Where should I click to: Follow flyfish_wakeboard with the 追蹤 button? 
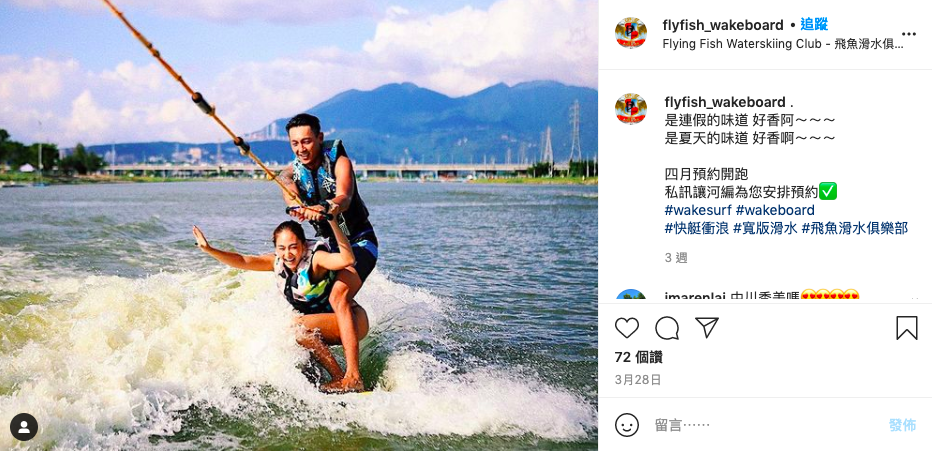pyautogui.click(x=814, y=25)
